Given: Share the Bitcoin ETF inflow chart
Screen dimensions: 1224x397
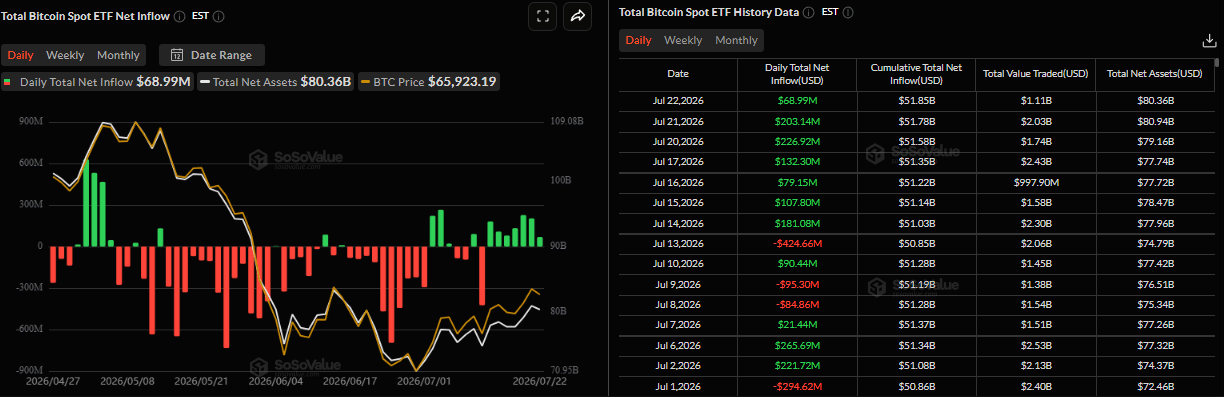Looking at the screenshot, I should point(578,15).
